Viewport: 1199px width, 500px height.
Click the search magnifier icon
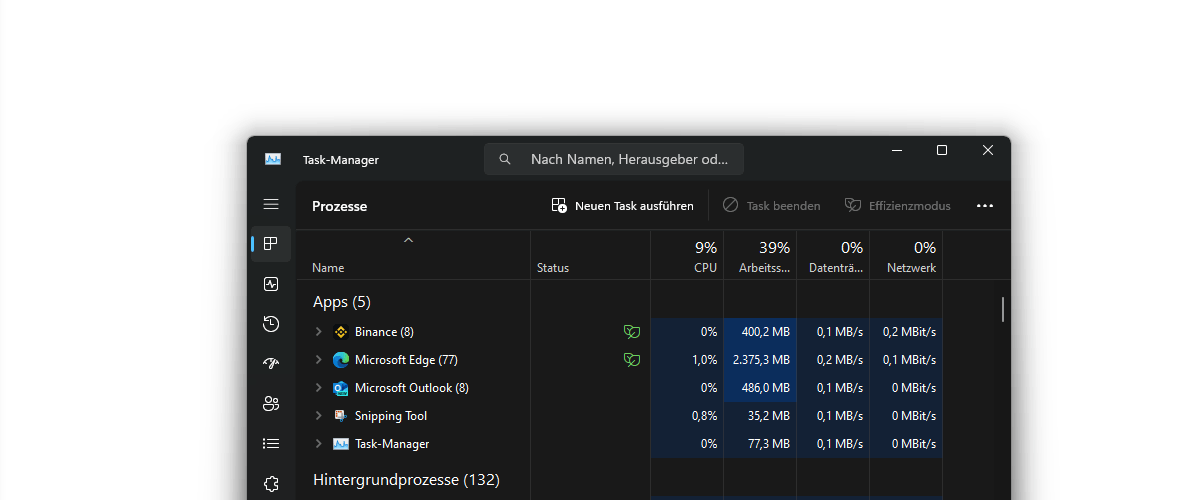pos(505,159)
